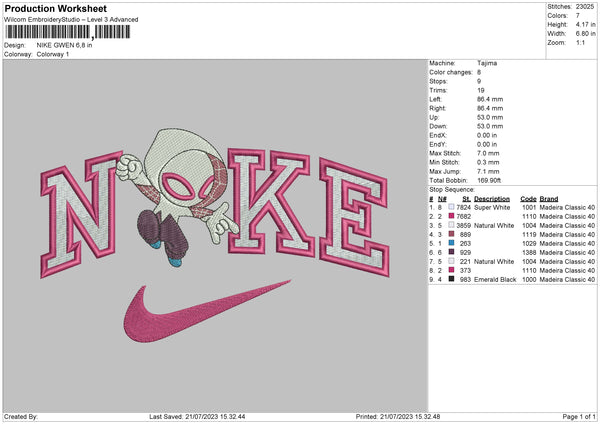Screen dimensions: 600x424
Task: Click the Total Bobbin value '169.90ft'
Action: [x=489, y=180]
